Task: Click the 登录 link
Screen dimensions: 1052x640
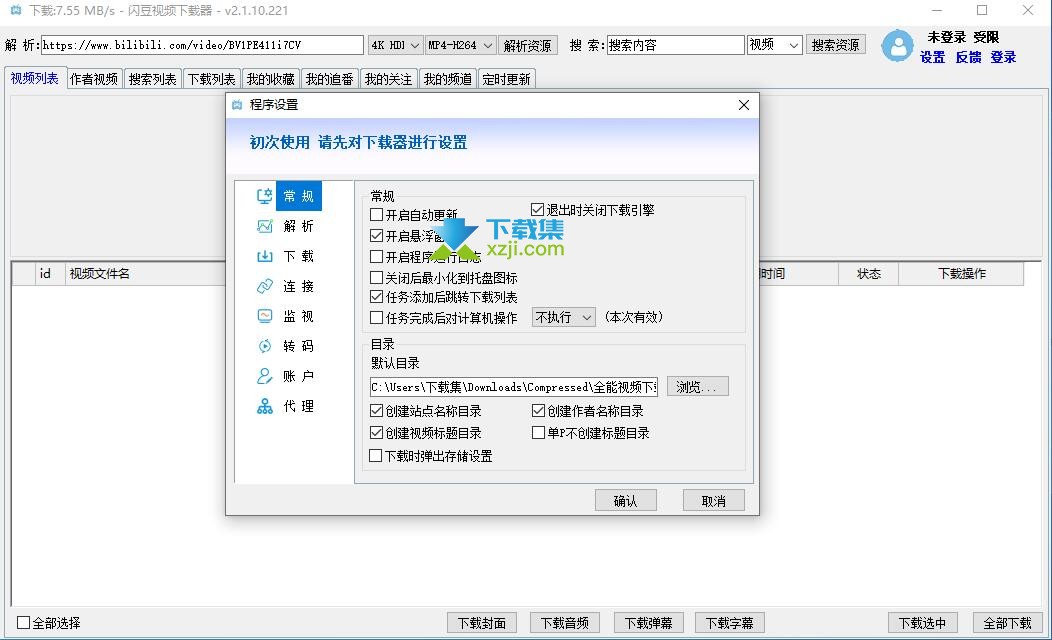Action: [x=1003, y=57]
